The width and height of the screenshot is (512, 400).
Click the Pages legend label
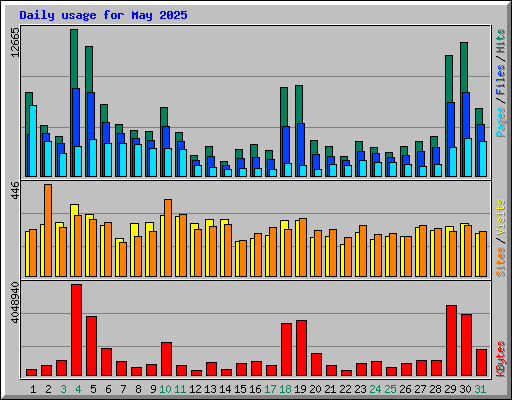coord(500,122)
